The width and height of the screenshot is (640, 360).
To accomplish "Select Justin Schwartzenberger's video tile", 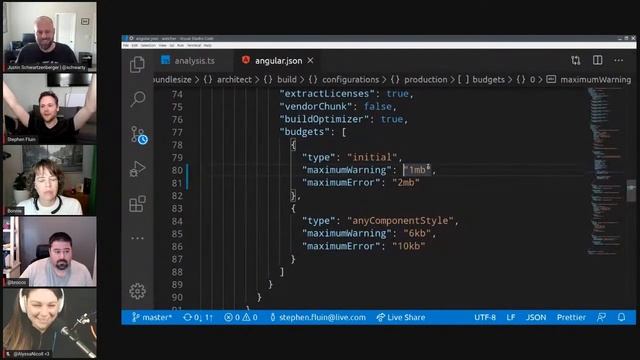I will (50, 37).
